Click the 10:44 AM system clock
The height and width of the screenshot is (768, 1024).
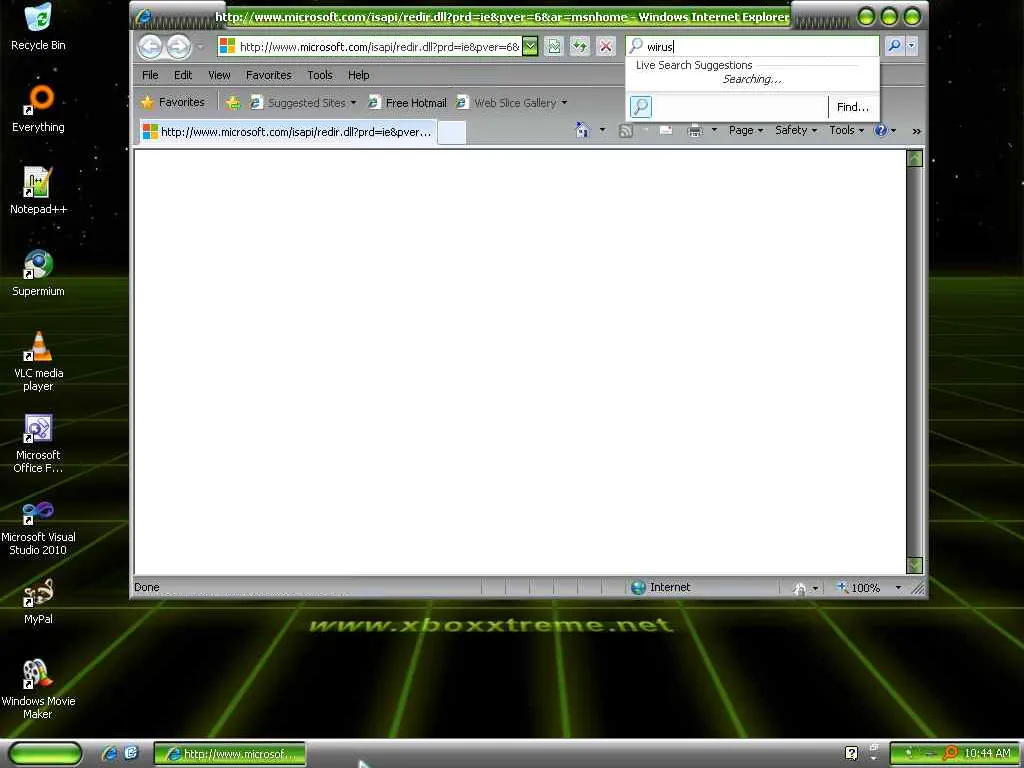(x=987, y=754)
